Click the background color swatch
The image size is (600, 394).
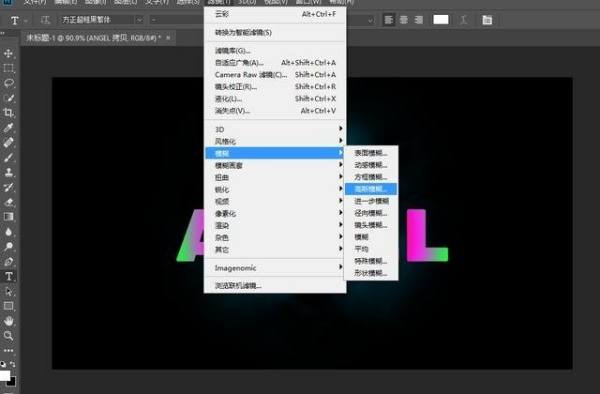click(12, 382)
